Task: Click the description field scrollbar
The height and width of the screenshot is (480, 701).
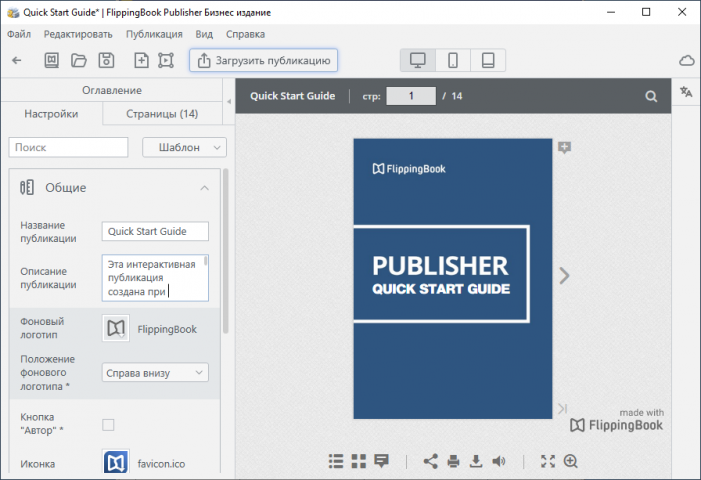Action: coord(206,261)
